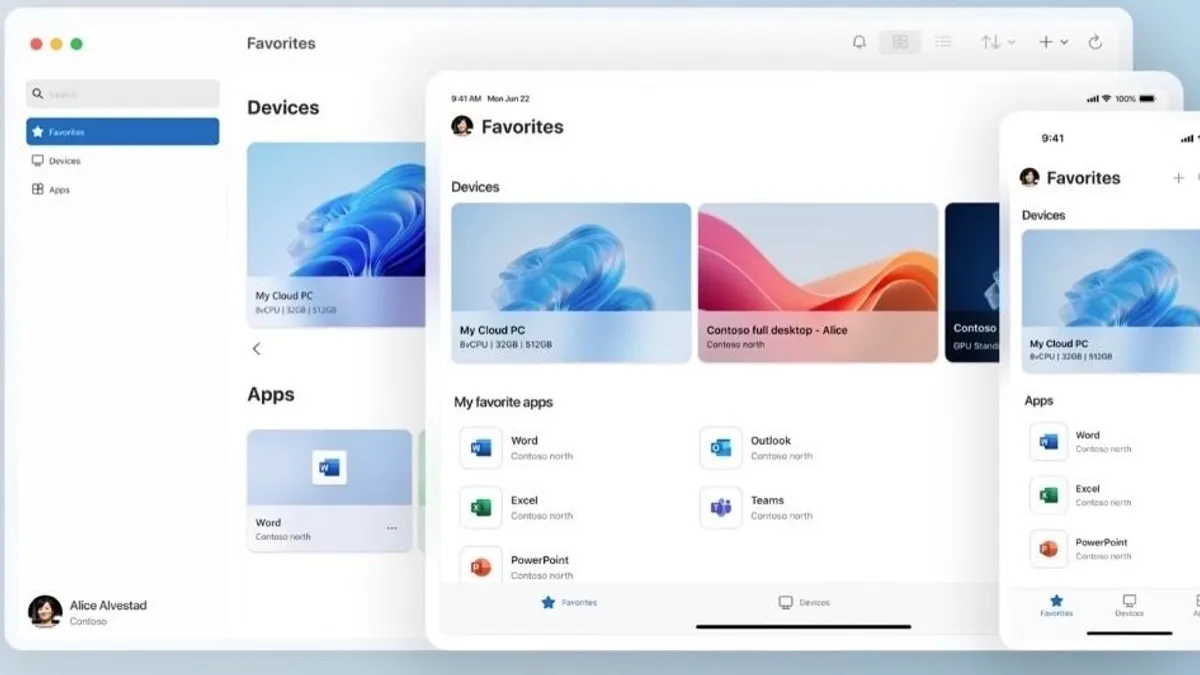Click the "Apps" heading in Mac main pane
1200x675 pixels.
click(271, 395)
